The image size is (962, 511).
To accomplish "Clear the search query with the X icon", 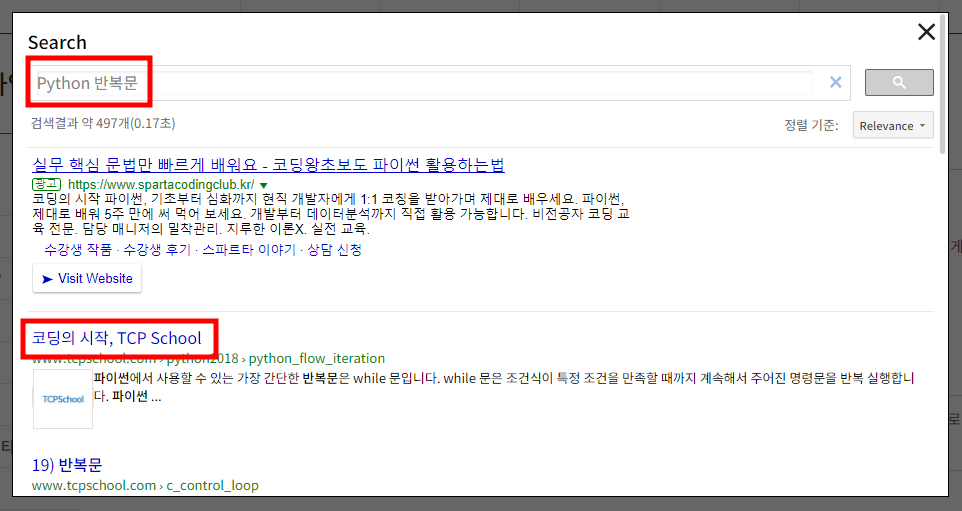I will pos(835,82).
